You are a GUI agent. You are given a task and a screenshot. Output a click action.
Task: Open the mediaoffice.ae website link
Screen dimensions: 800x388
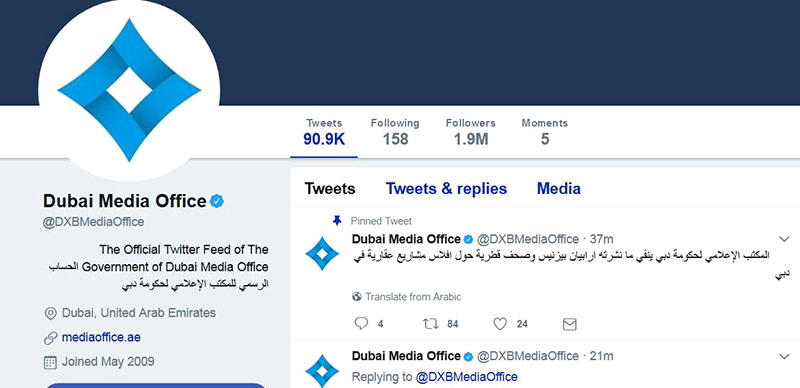tap(101, 337)
